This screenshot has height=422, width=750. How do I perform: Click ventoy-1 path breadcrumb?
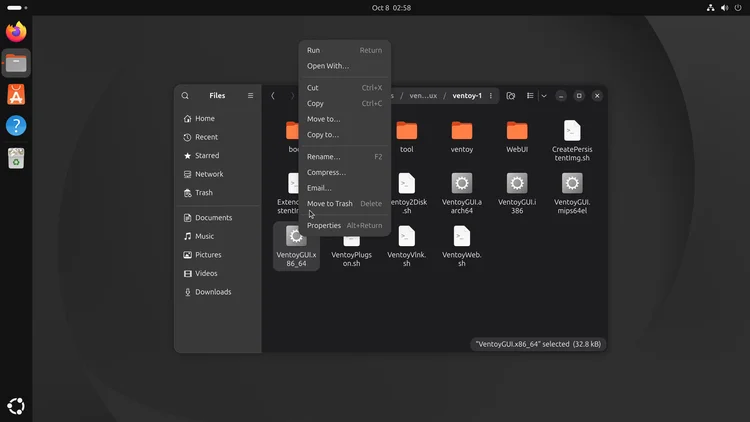click(467, 96)
